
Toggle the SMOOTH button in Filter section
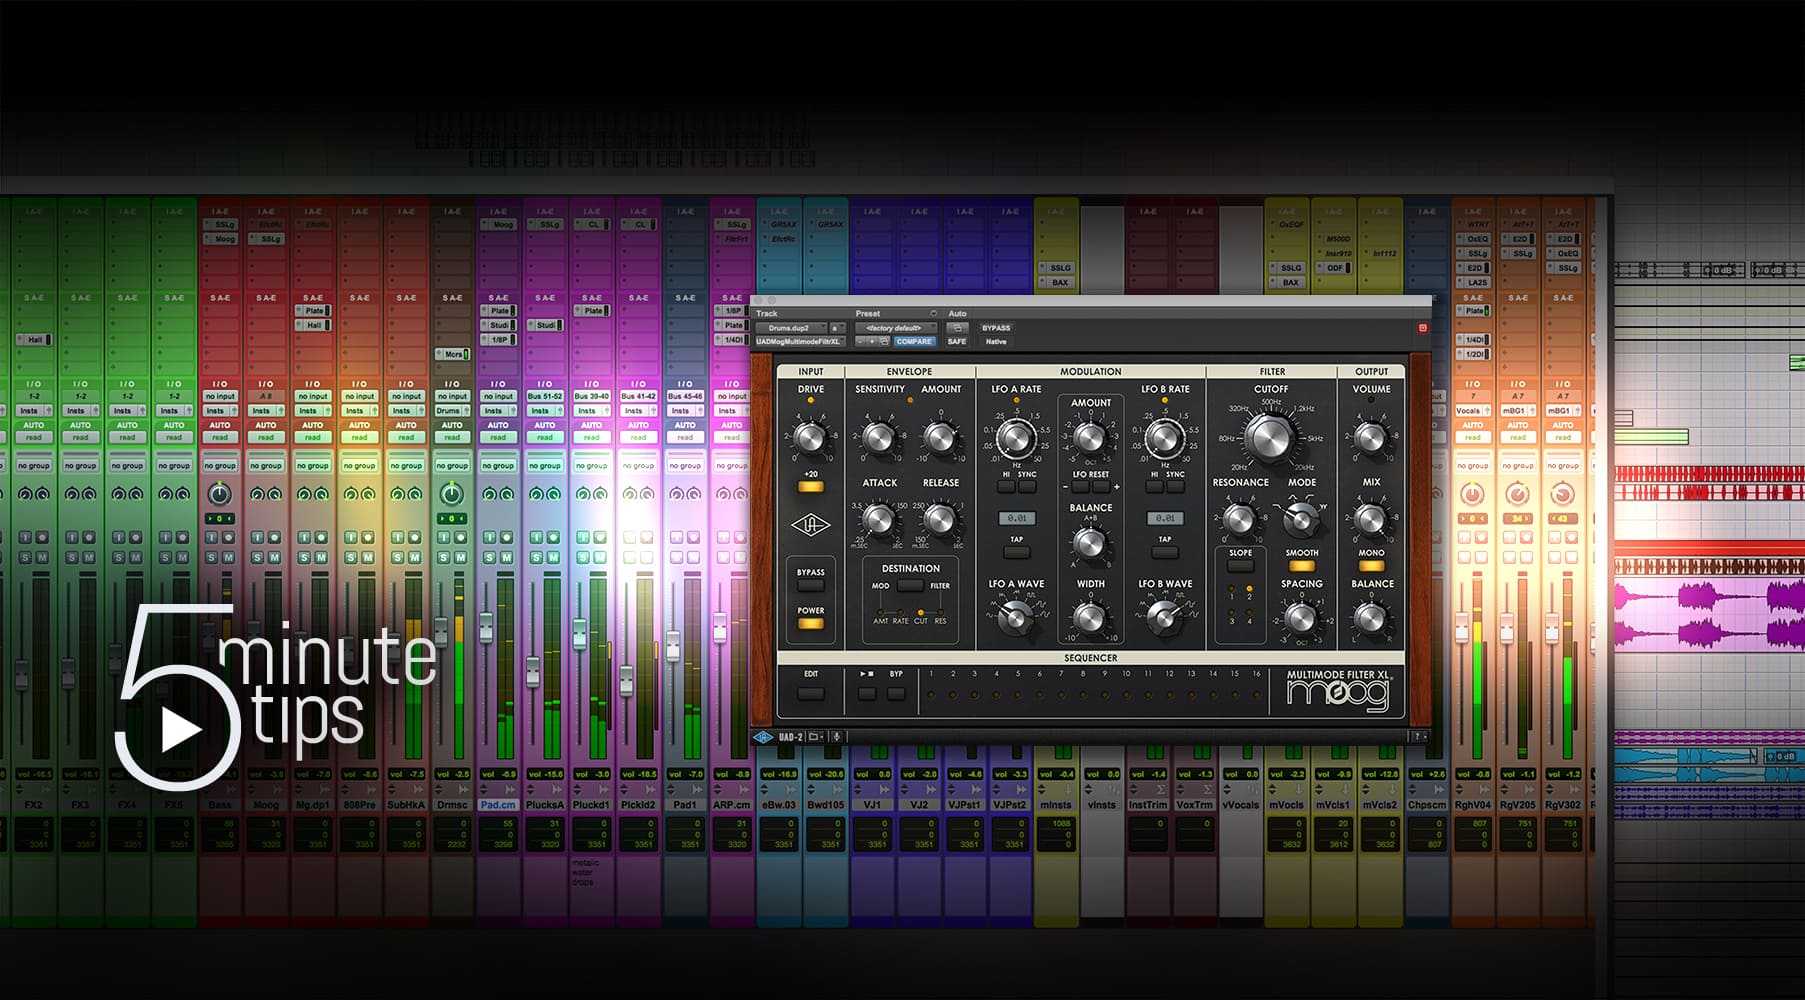coord(1301,566)
